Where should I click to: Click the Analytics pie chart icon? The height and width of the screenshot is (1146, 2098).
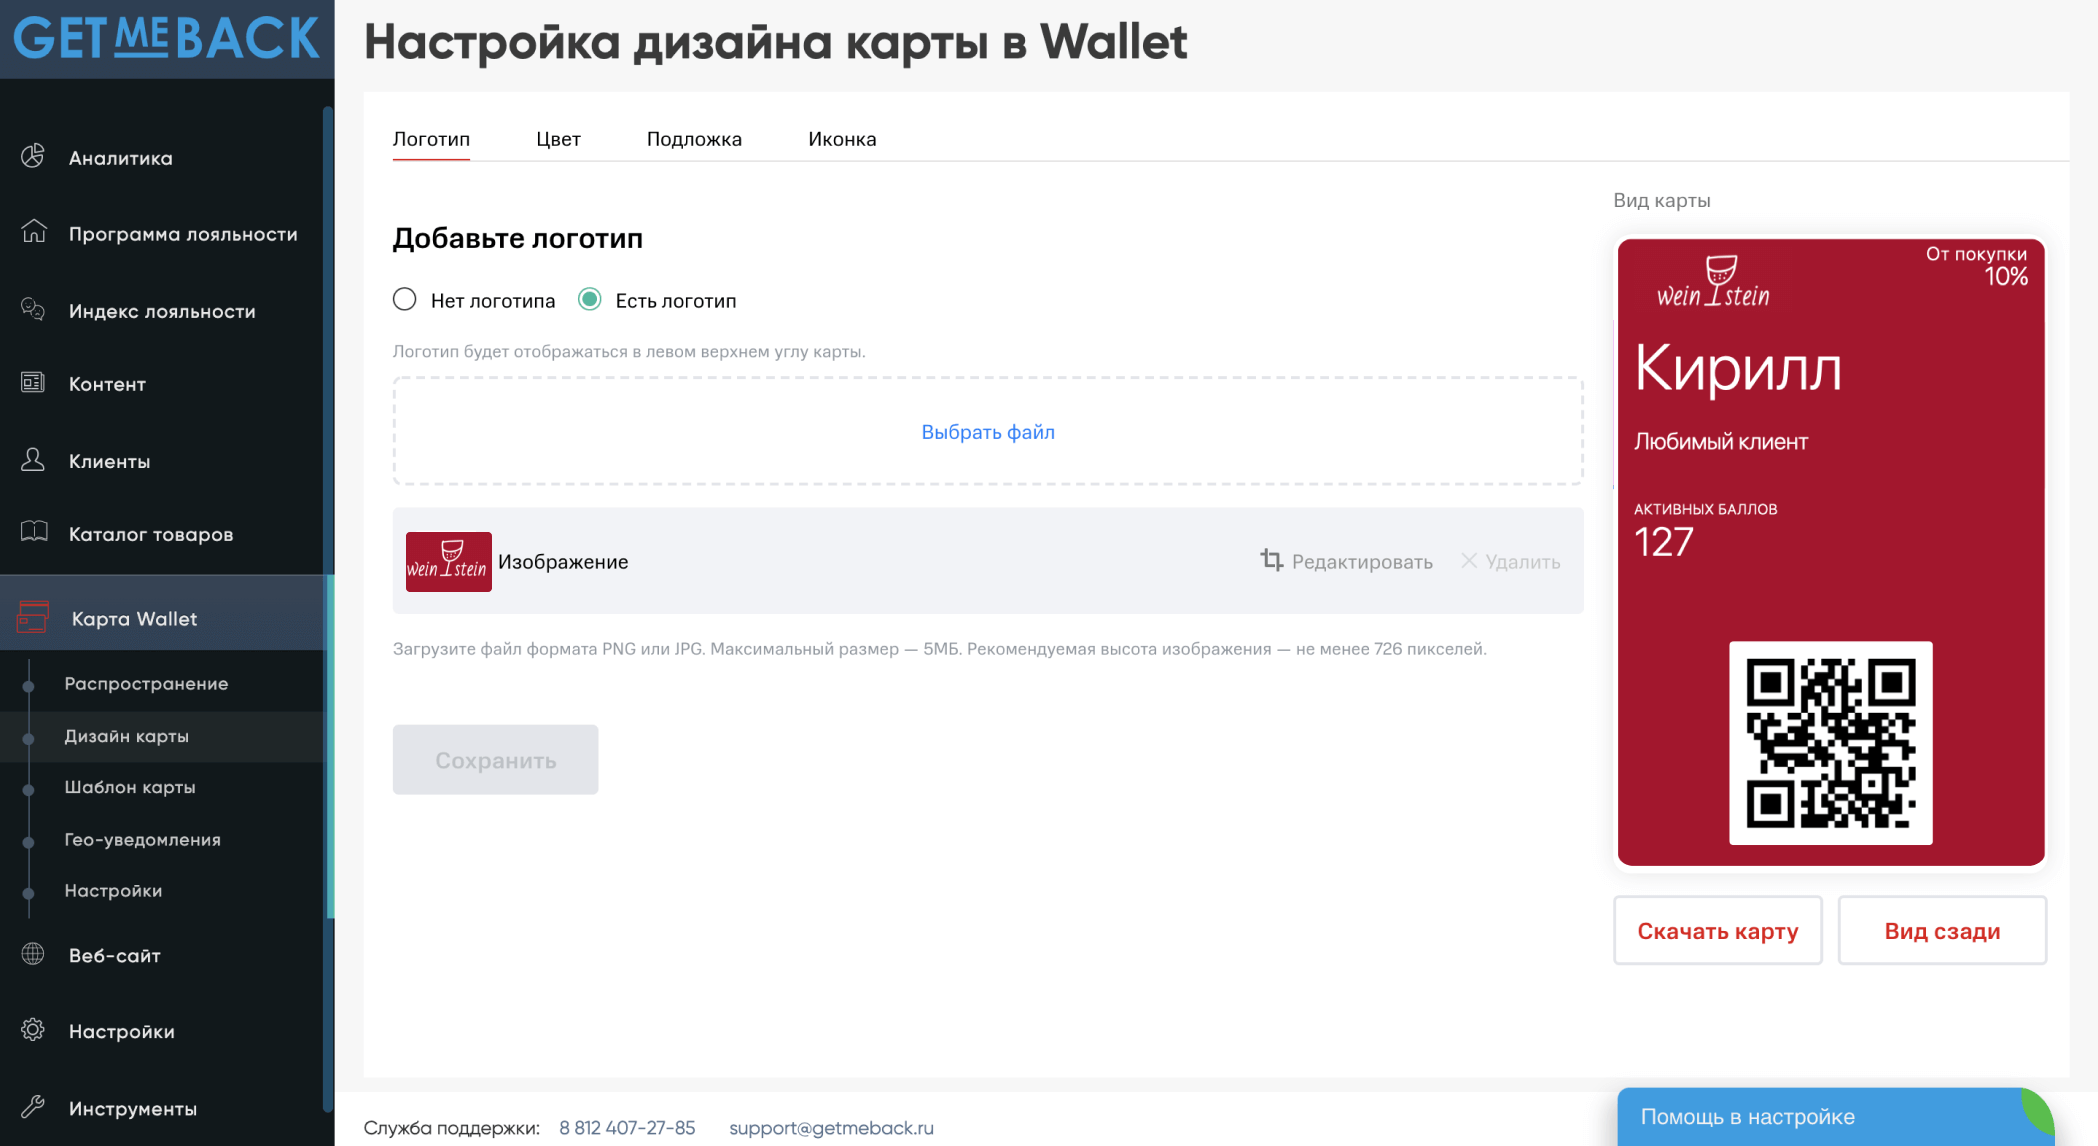click(33, 156)
